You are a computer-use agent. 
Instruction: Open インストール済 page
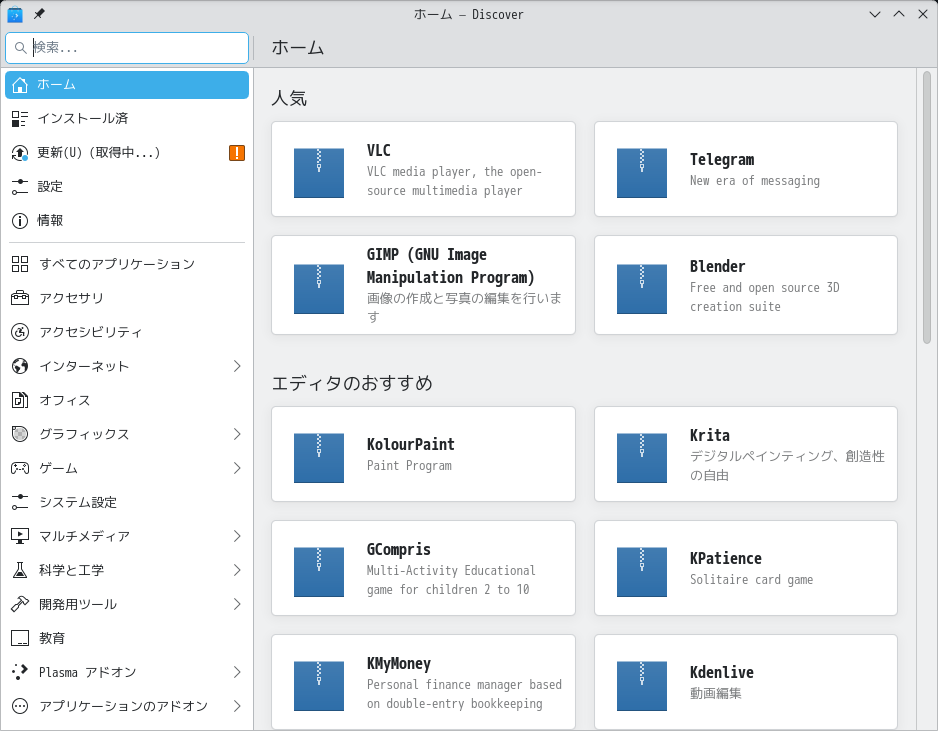[x=127, y=118]
